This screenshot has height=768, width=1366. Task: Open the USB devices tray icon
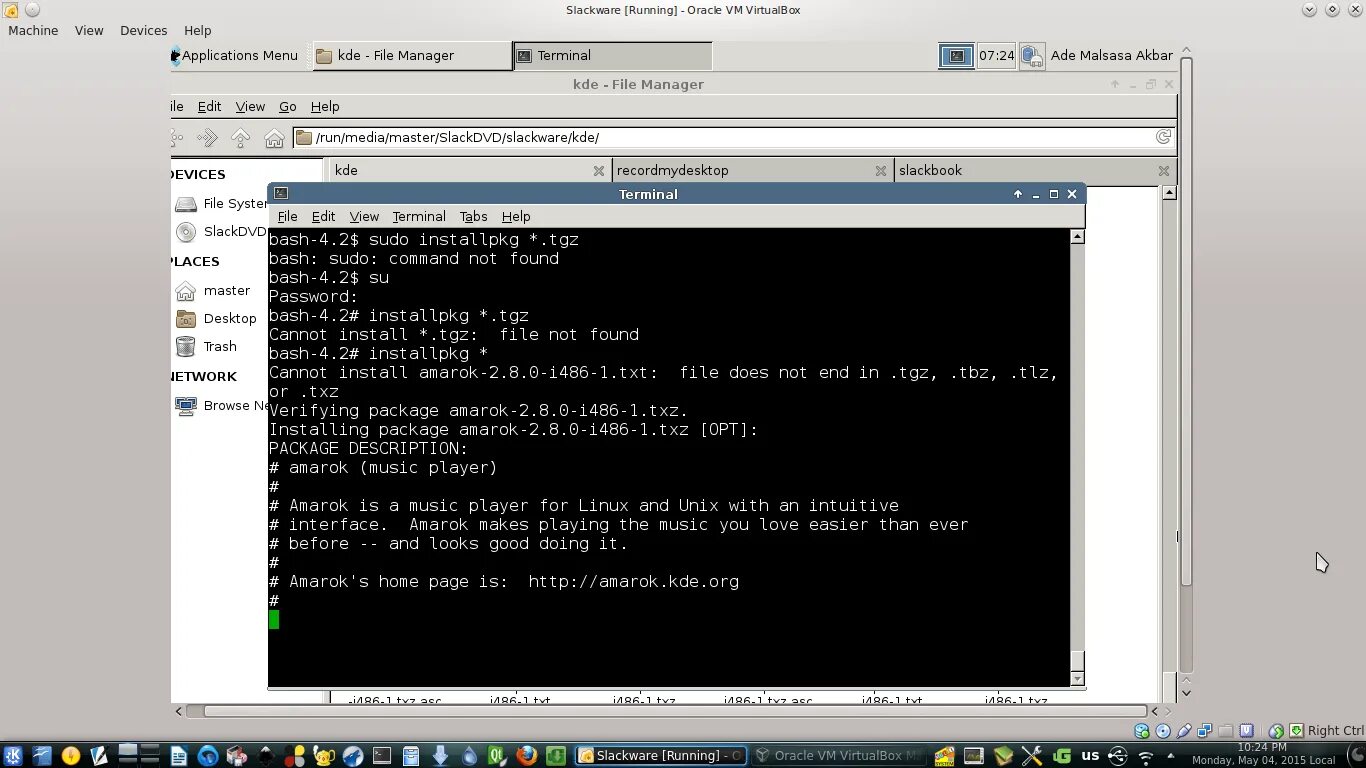[1118, 756]
